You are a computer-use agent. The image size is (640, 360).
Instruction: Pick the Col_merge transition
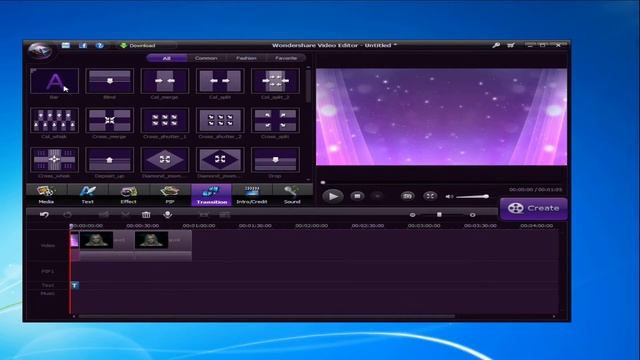point(165,81)
